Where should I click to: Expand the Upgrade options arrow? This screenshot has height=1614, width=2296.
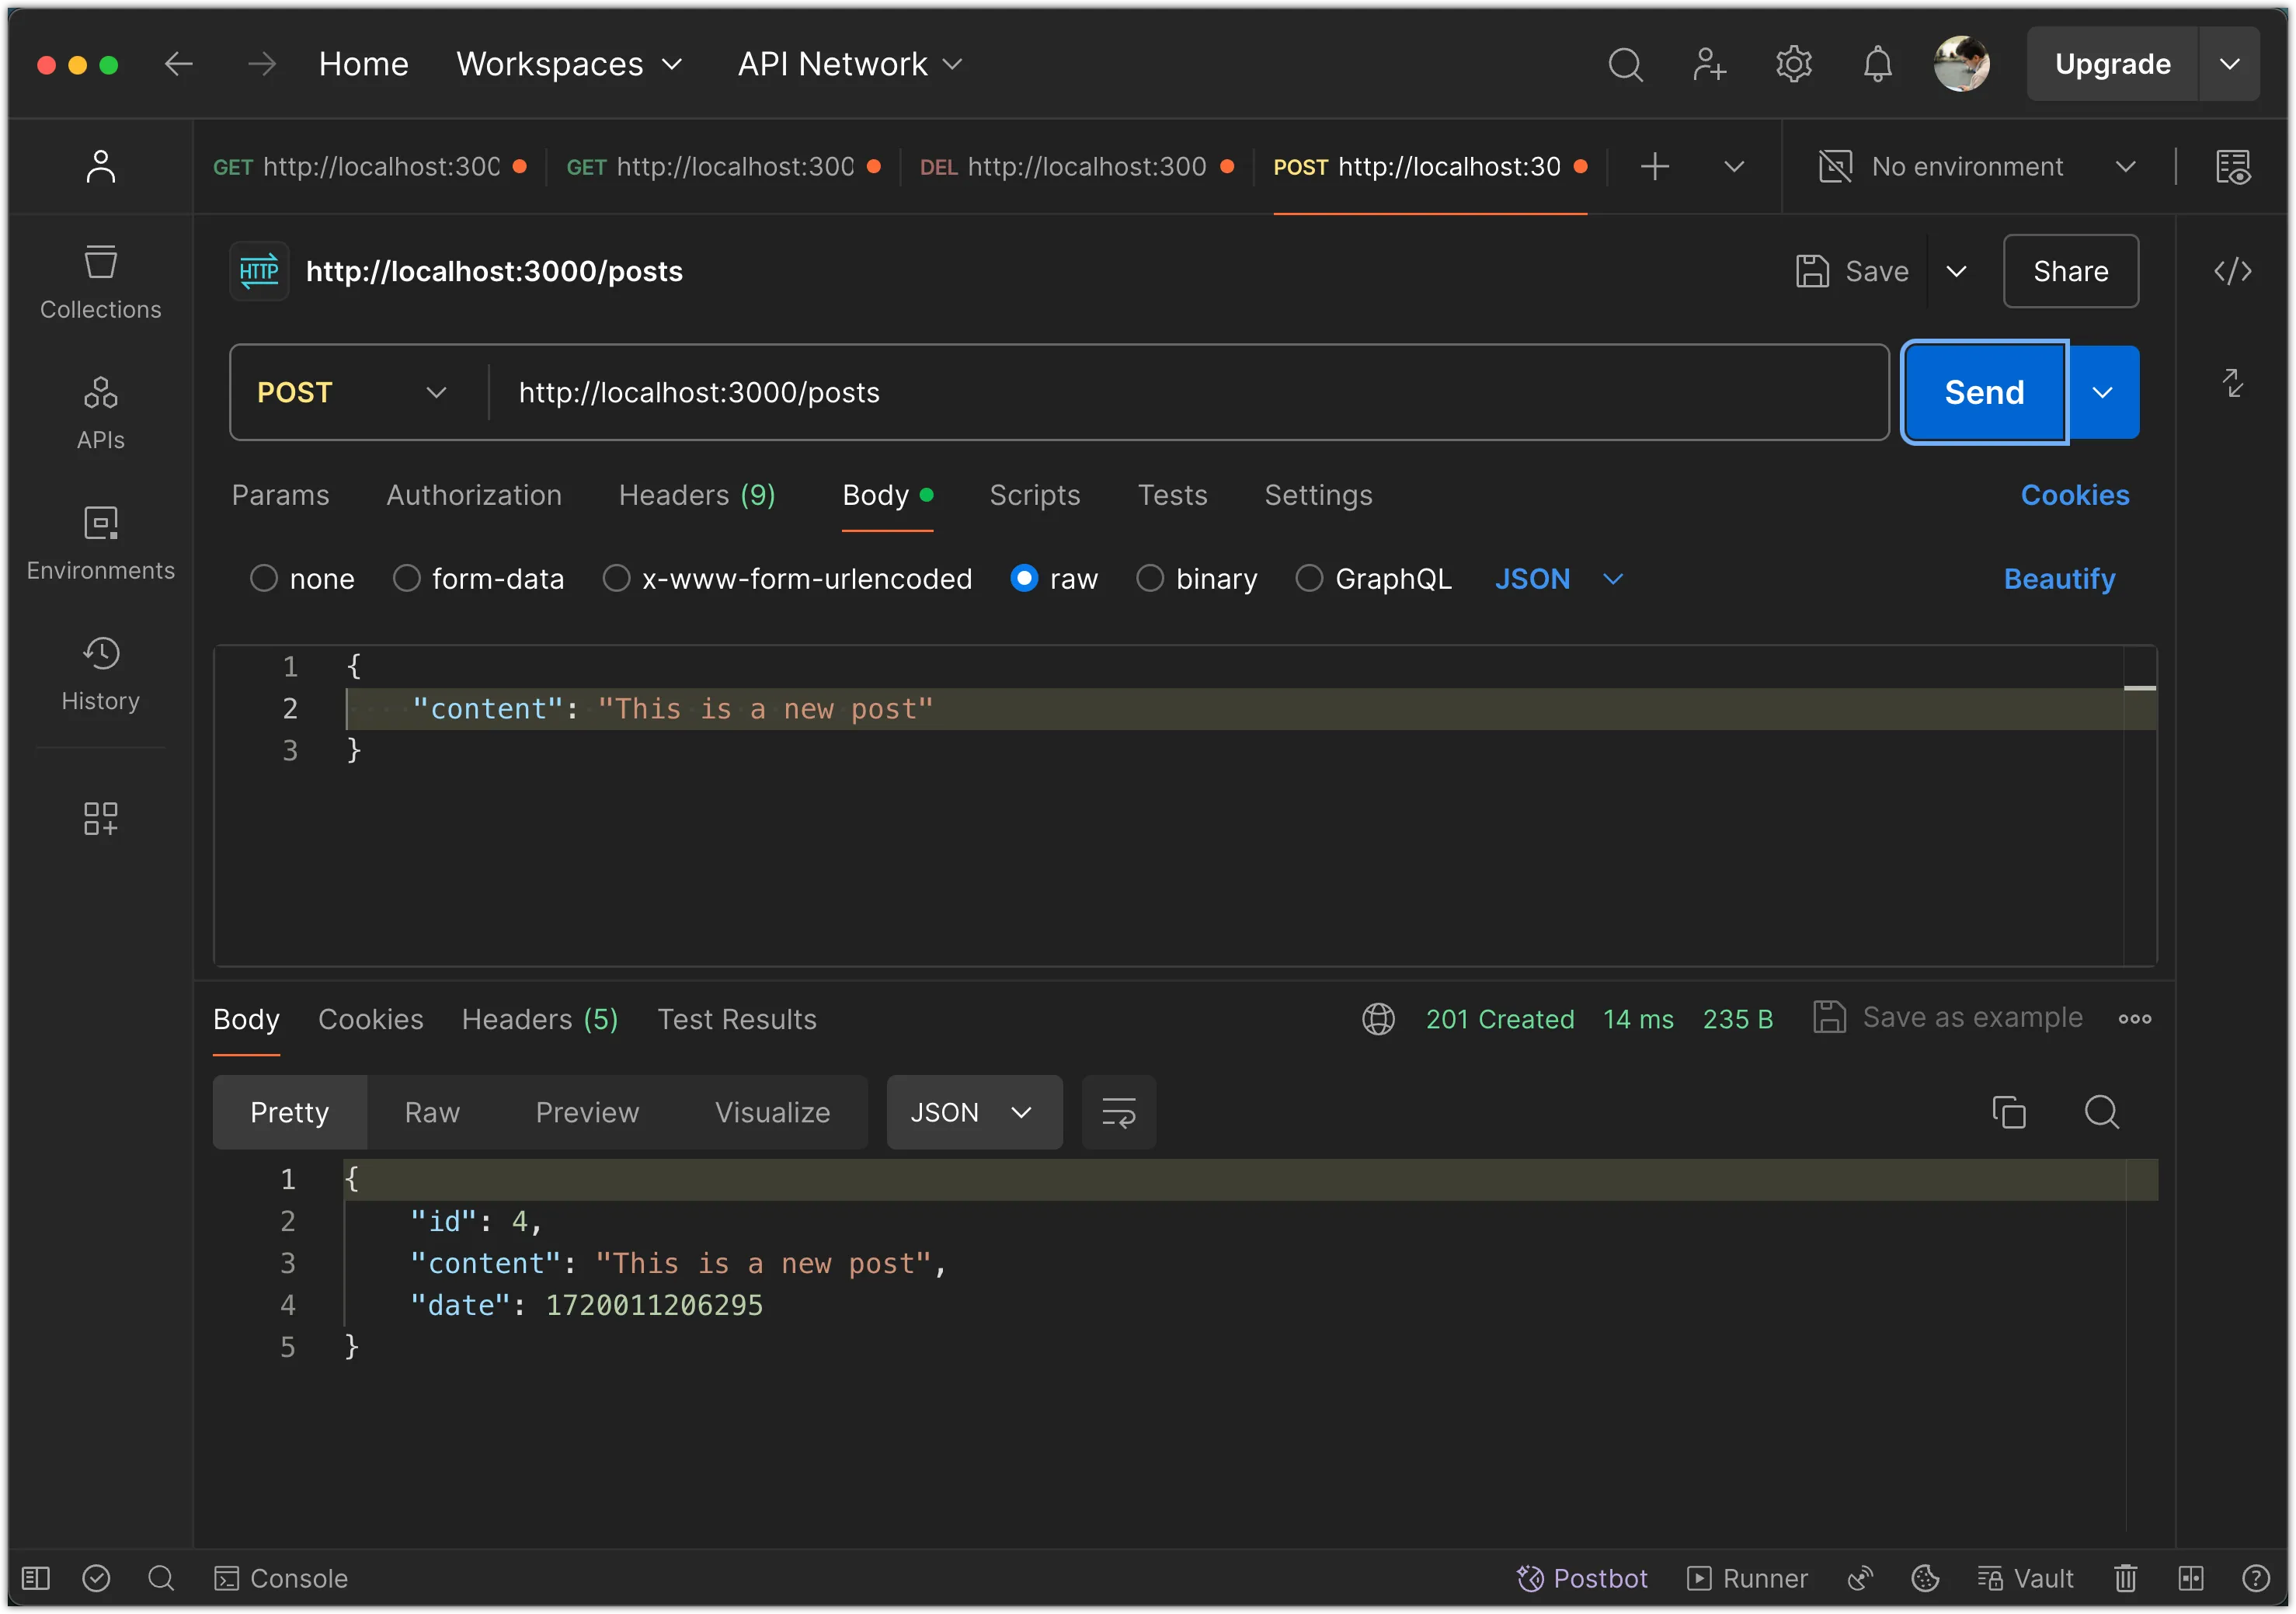point(2229,64)
